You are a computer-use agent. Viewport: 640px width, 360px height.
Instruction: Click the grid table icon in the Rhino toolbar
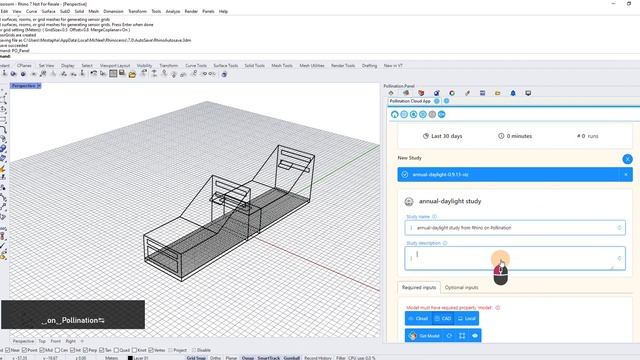(x=113, y=73)
